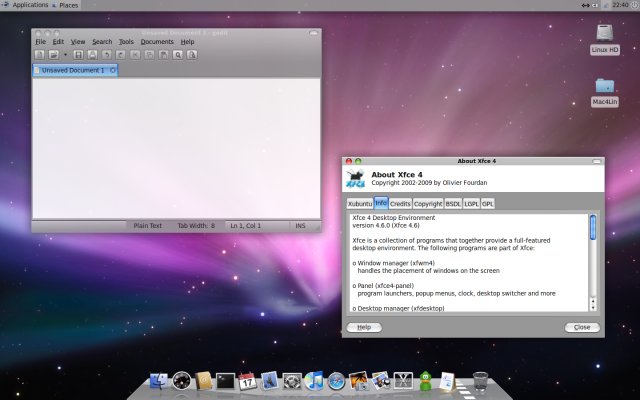Click the Print icon in gedit's toolbar
Screen dimensions: 640x400
tap(93, 54)
